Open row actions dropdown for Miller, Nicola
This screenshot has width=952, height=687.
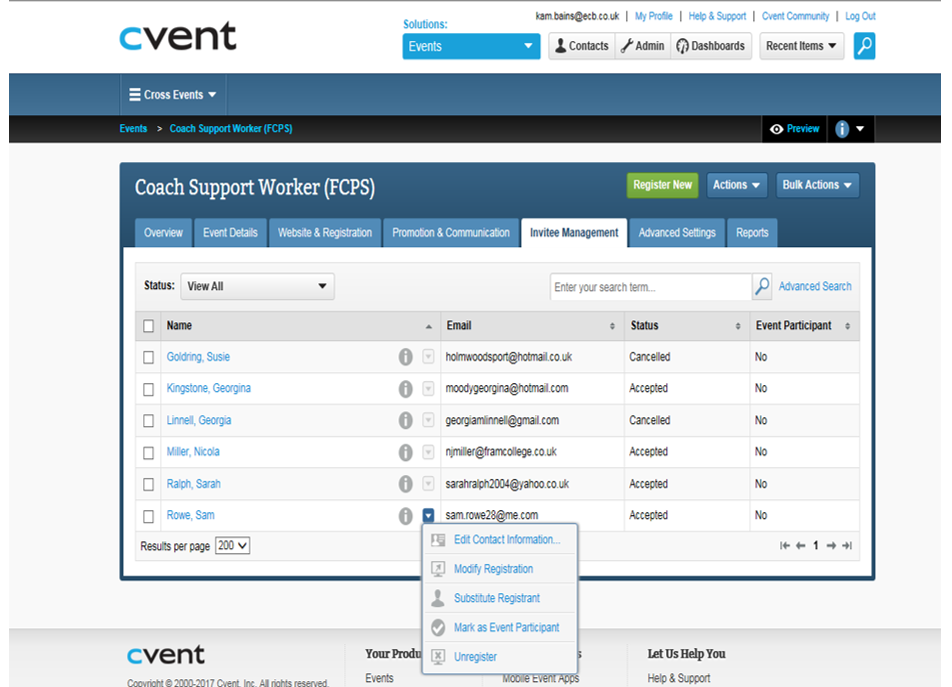pyautogui.click(x=428, y=452)
